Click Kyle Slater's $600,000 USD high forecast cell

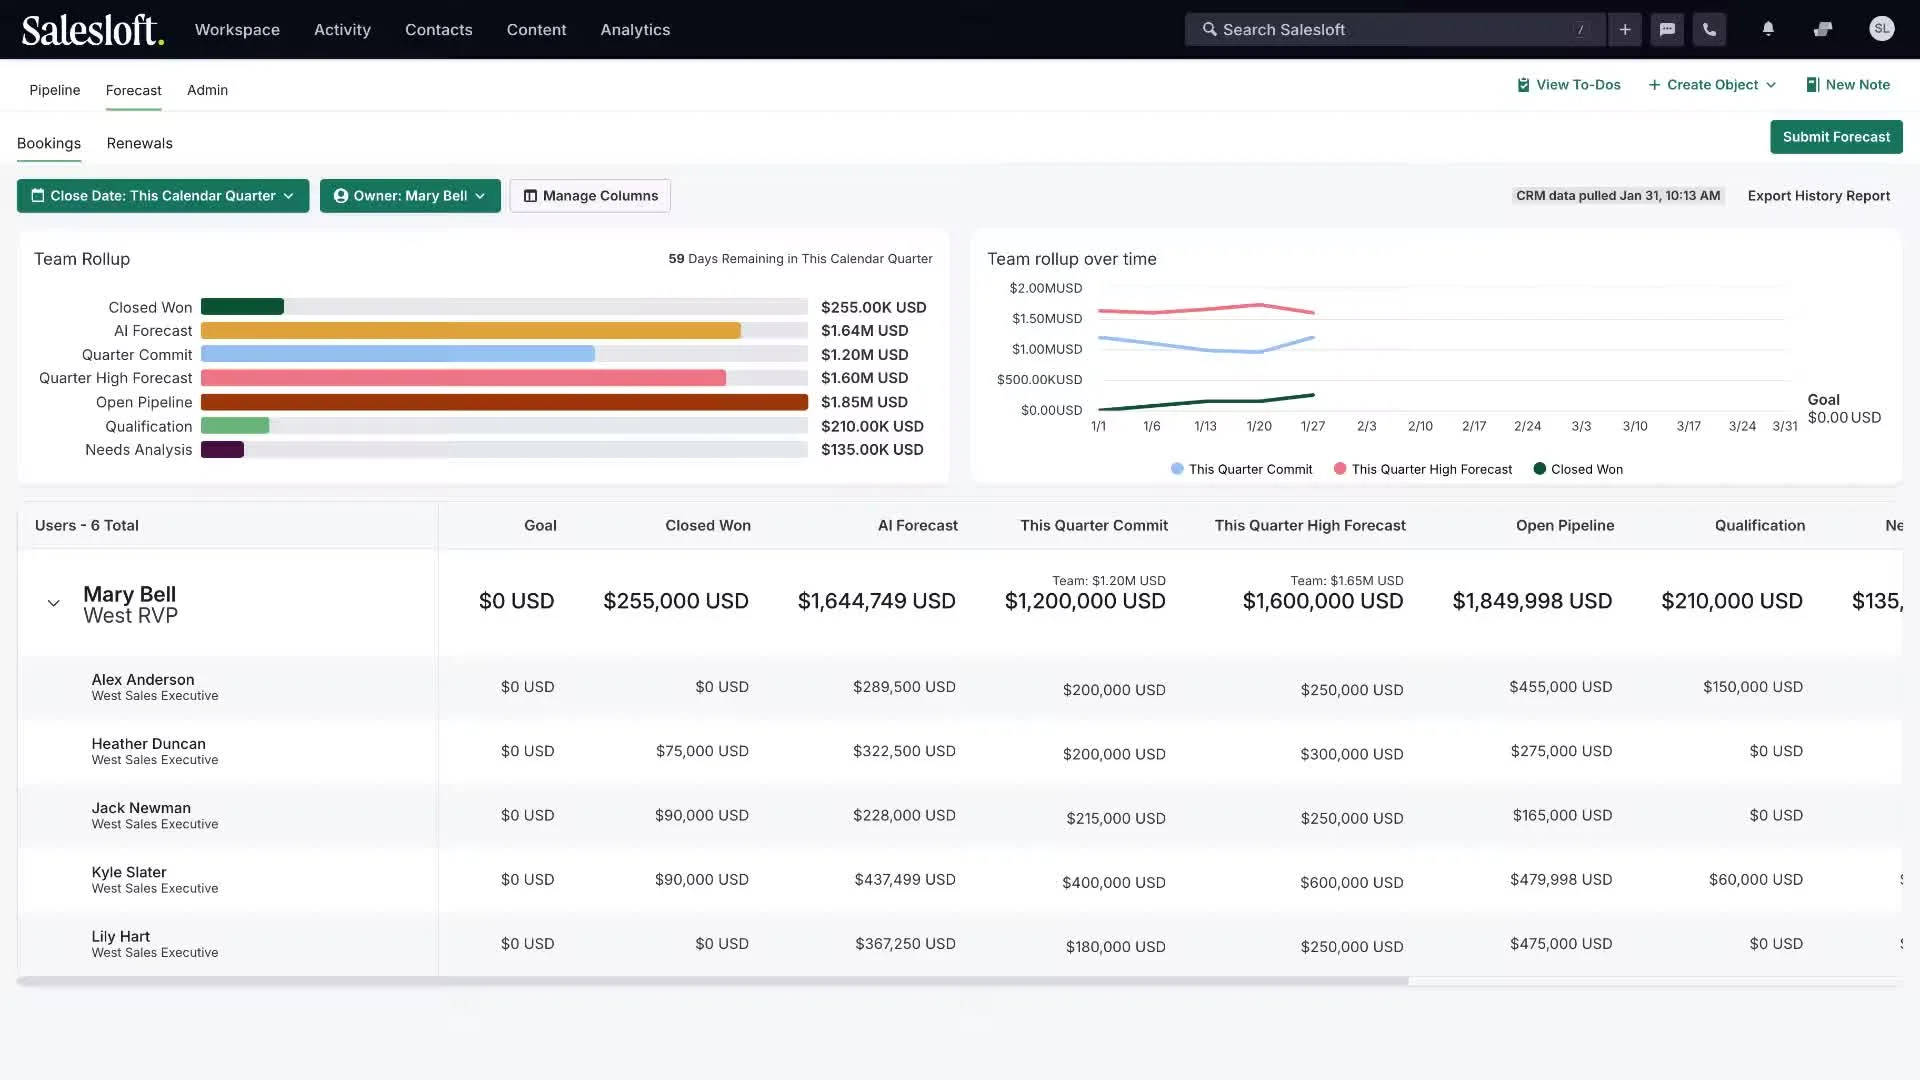click(x=1352, y=882)
